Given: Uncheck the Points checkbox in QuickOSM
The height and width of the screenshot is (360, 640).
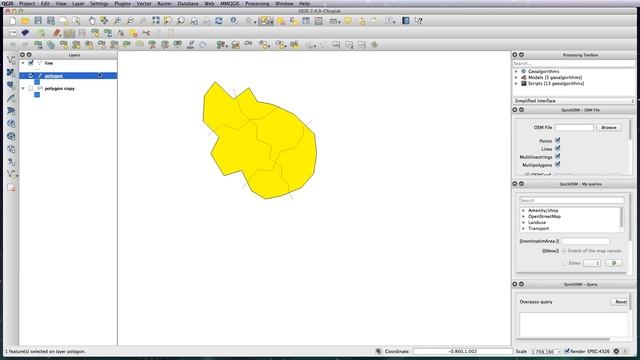Looking at the screenshot, I should coord(558,140).
